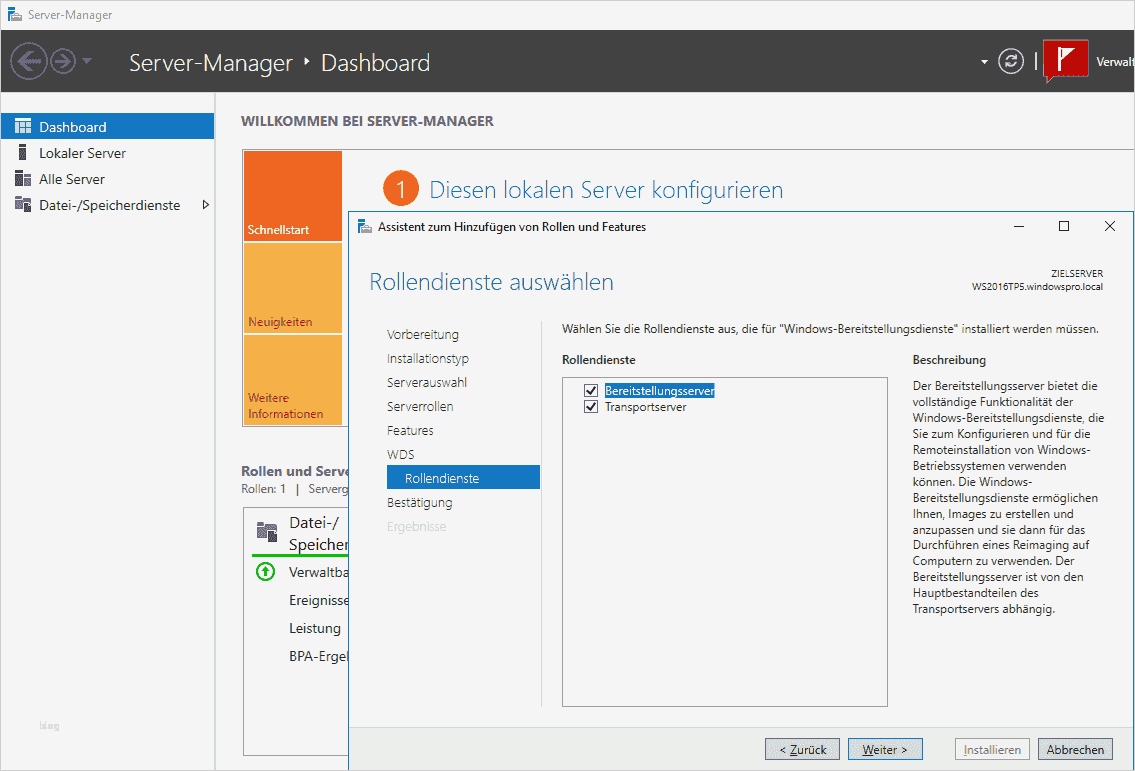
Task: Go to WDS wizard step
Action: point(400,454)
